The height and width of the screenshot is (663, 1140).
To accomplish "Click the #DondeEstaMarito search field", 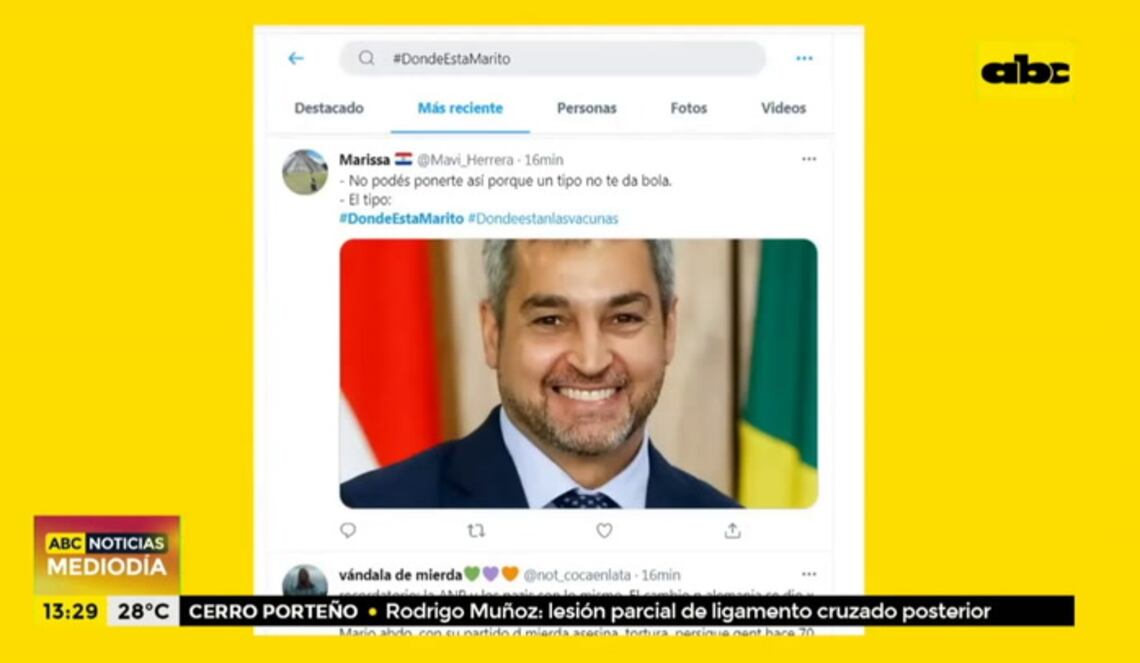I will [553, 58].
